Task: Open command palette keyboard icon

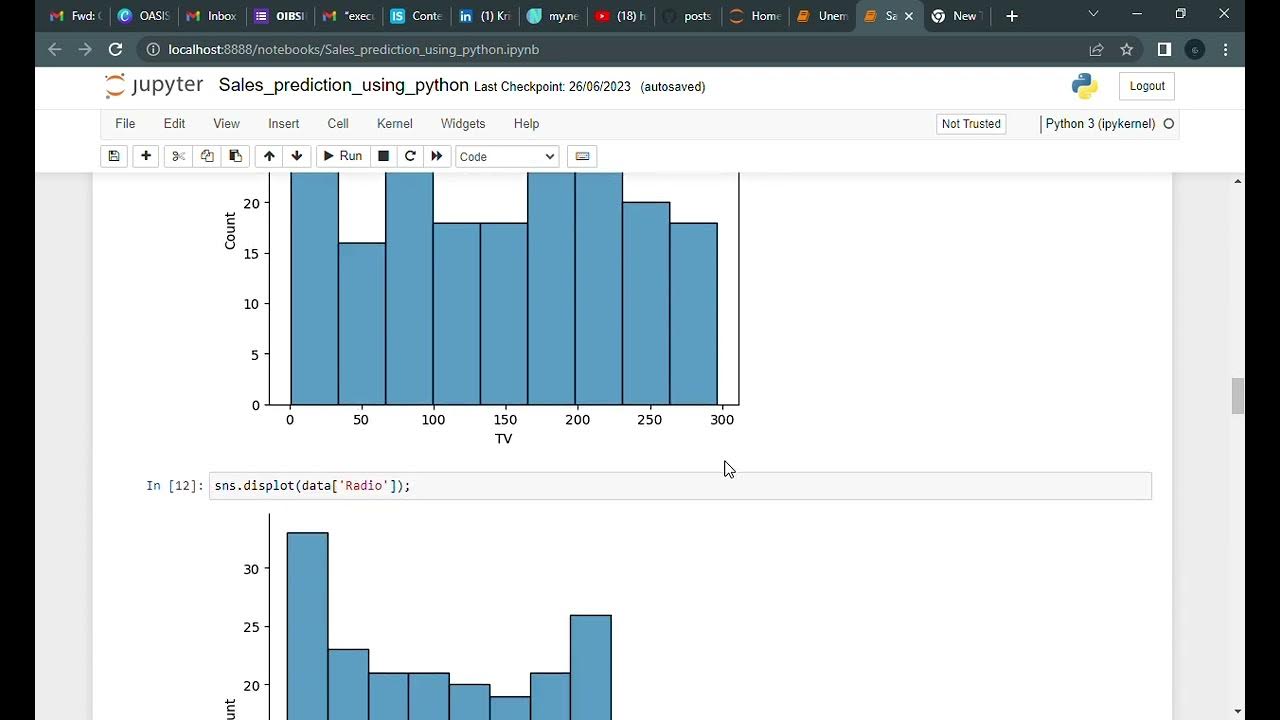Action: [582, 156]
